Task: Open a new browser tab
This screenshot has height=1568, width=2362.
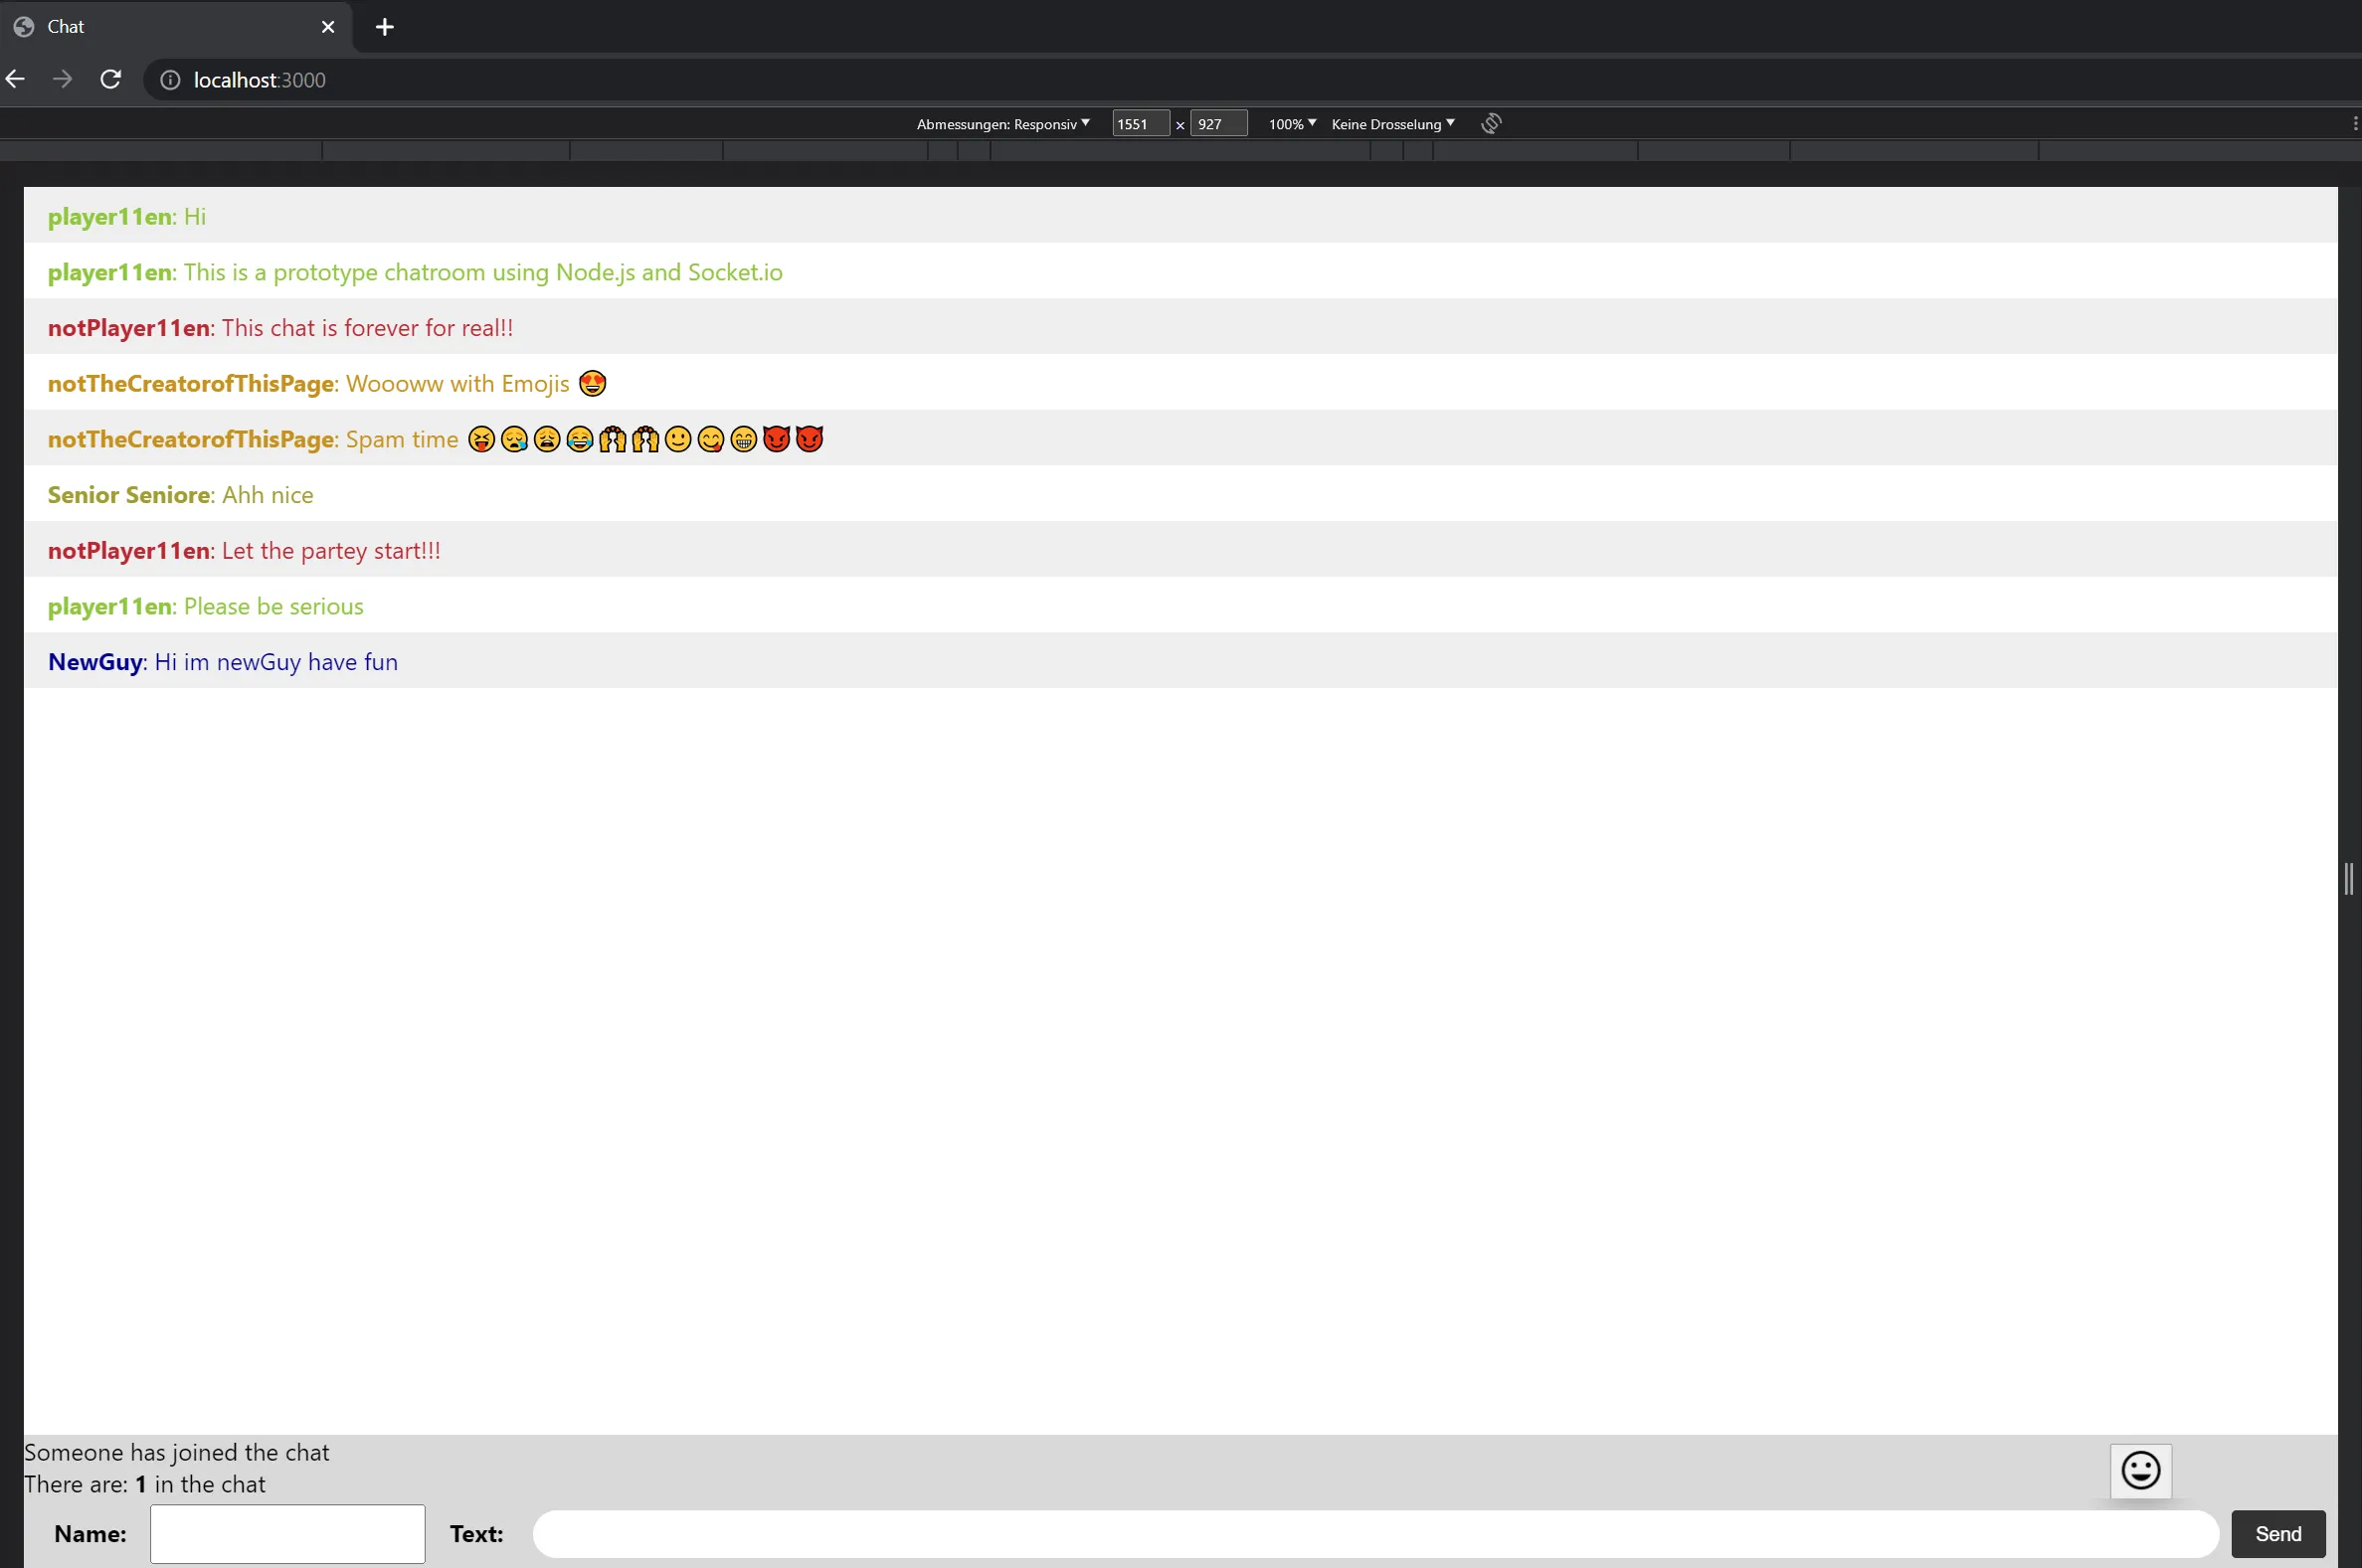Action: click(385, 27)
